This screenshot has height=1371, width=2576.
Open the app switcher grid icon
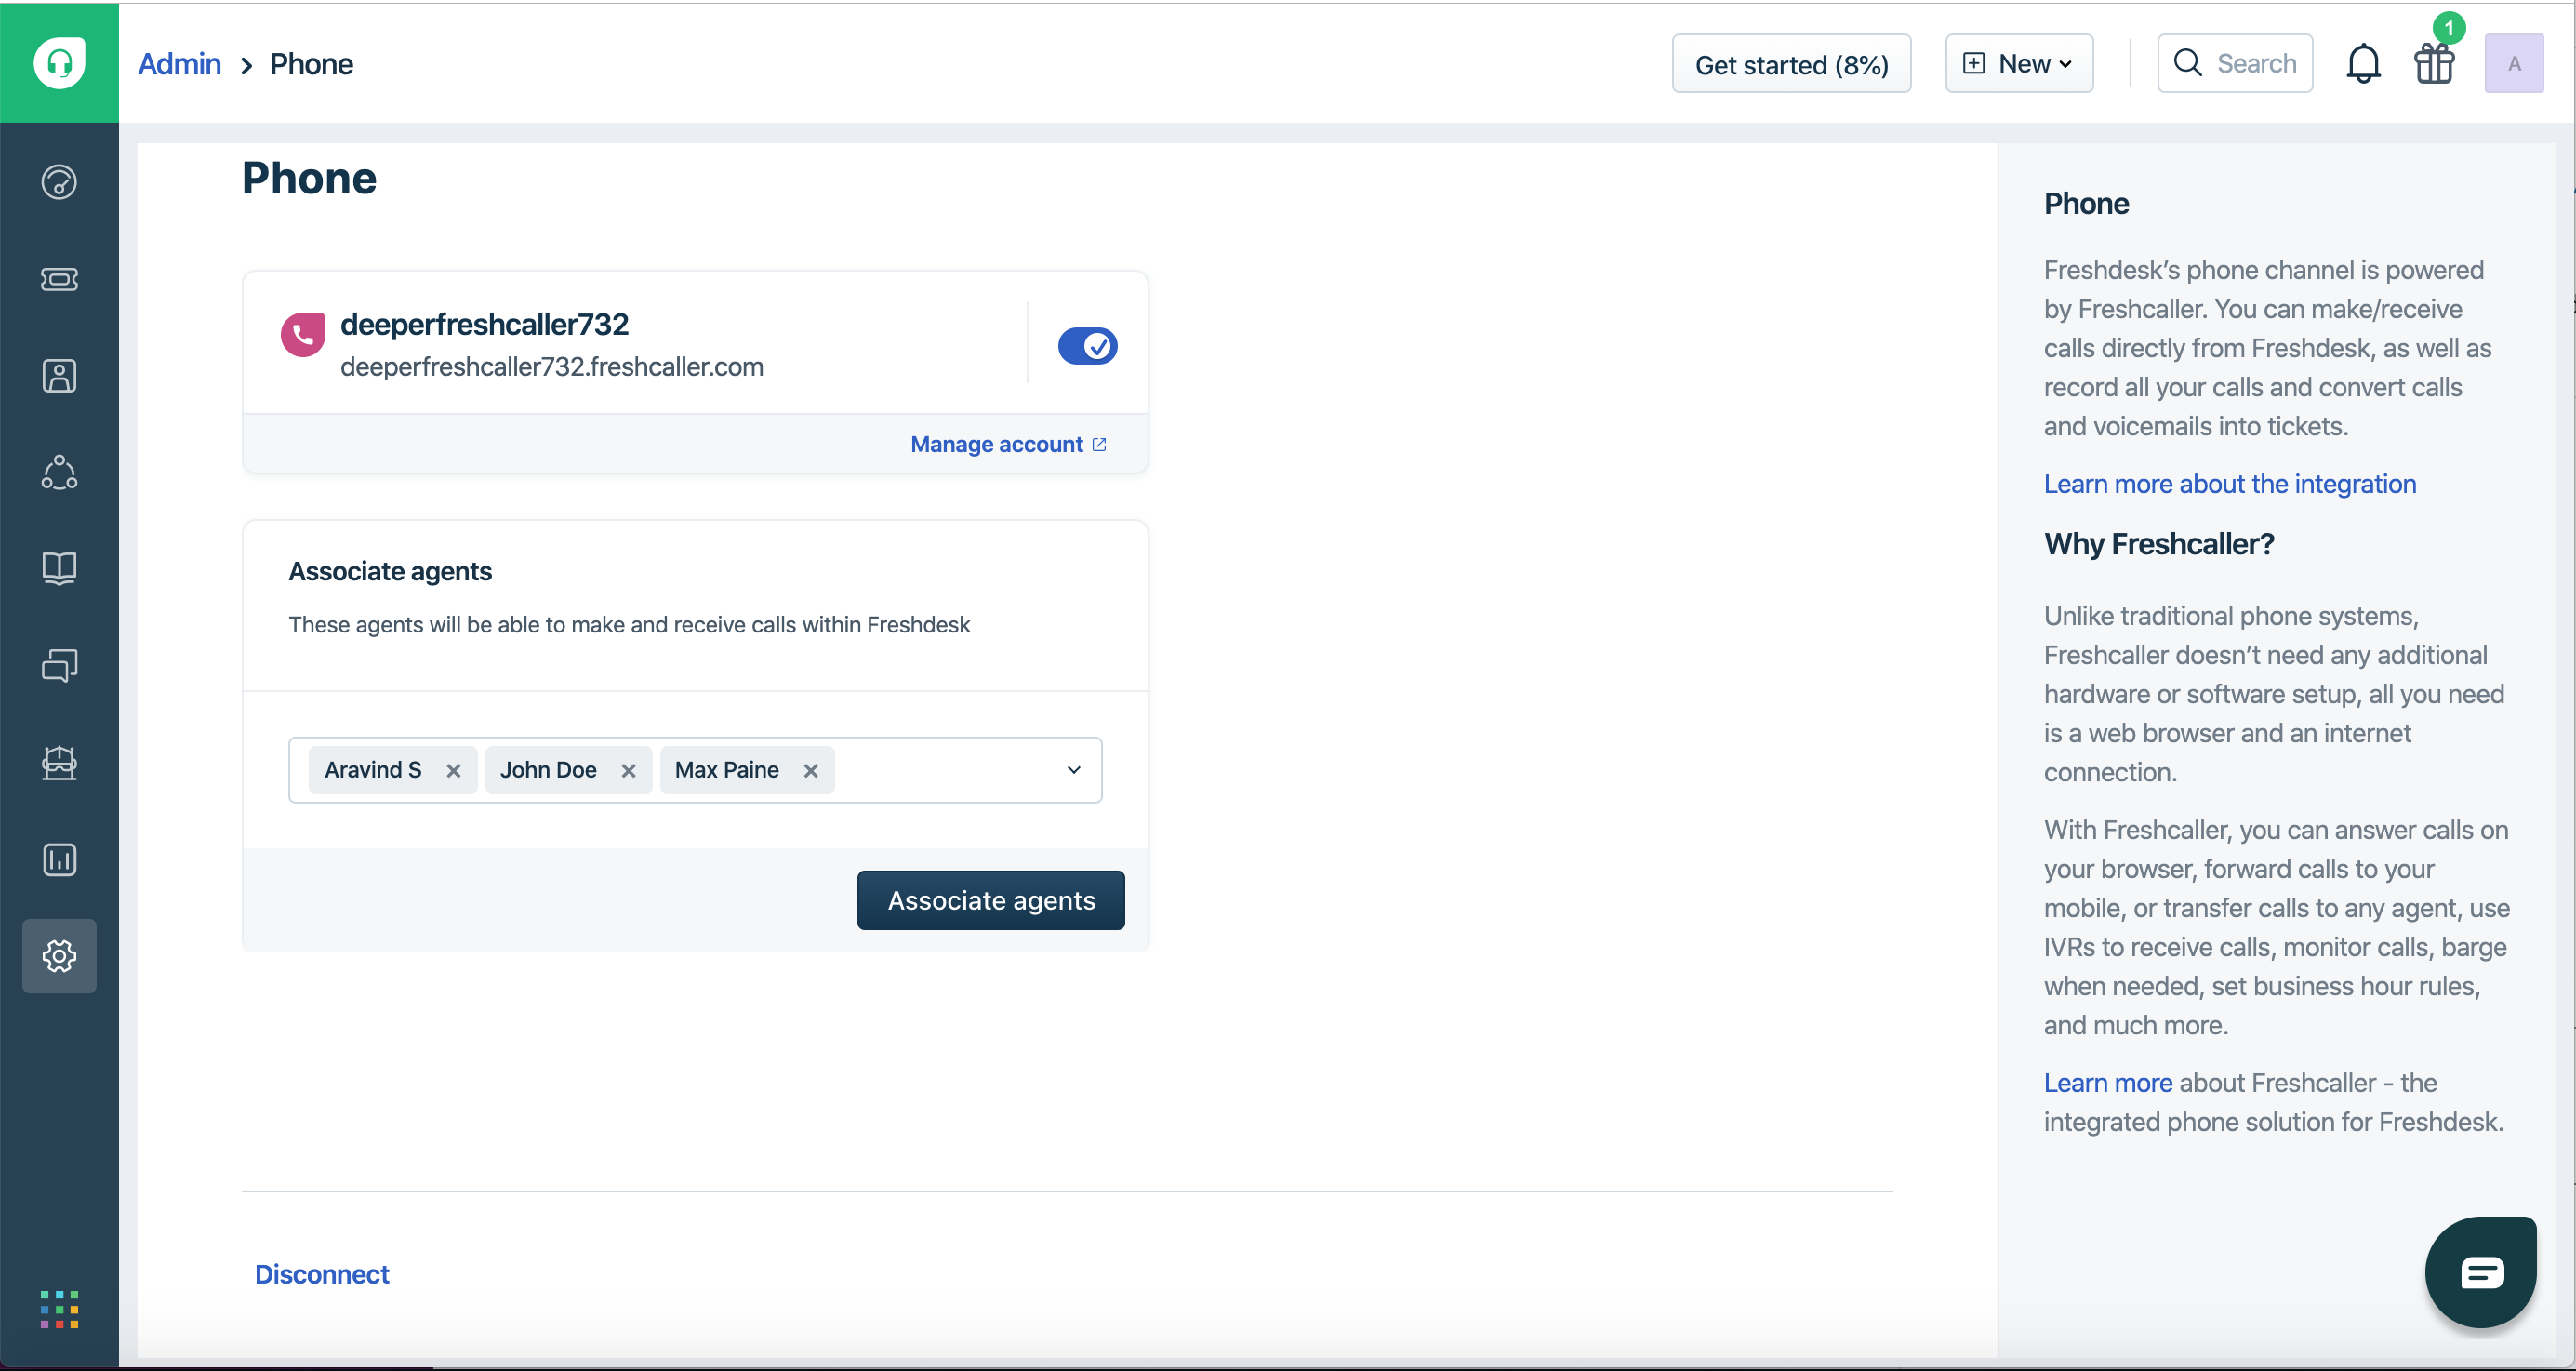coord(59,1309)
